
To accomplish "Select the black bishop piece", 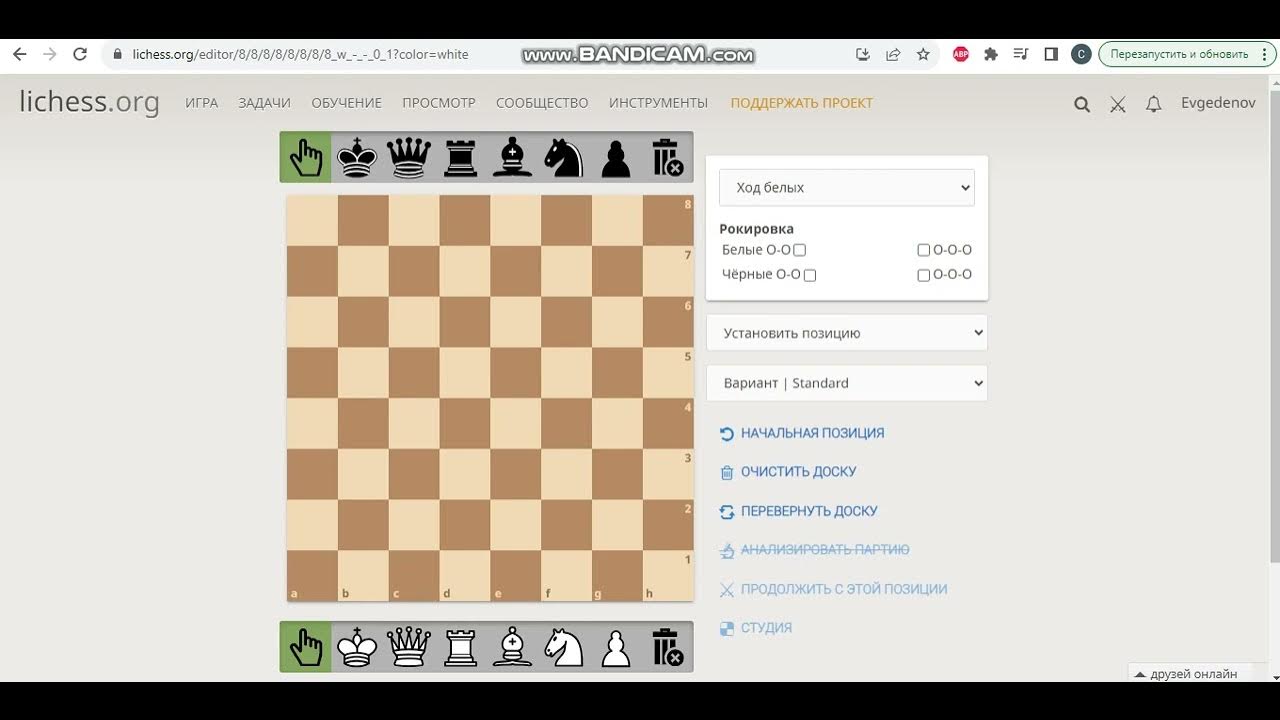I will 512,158.
